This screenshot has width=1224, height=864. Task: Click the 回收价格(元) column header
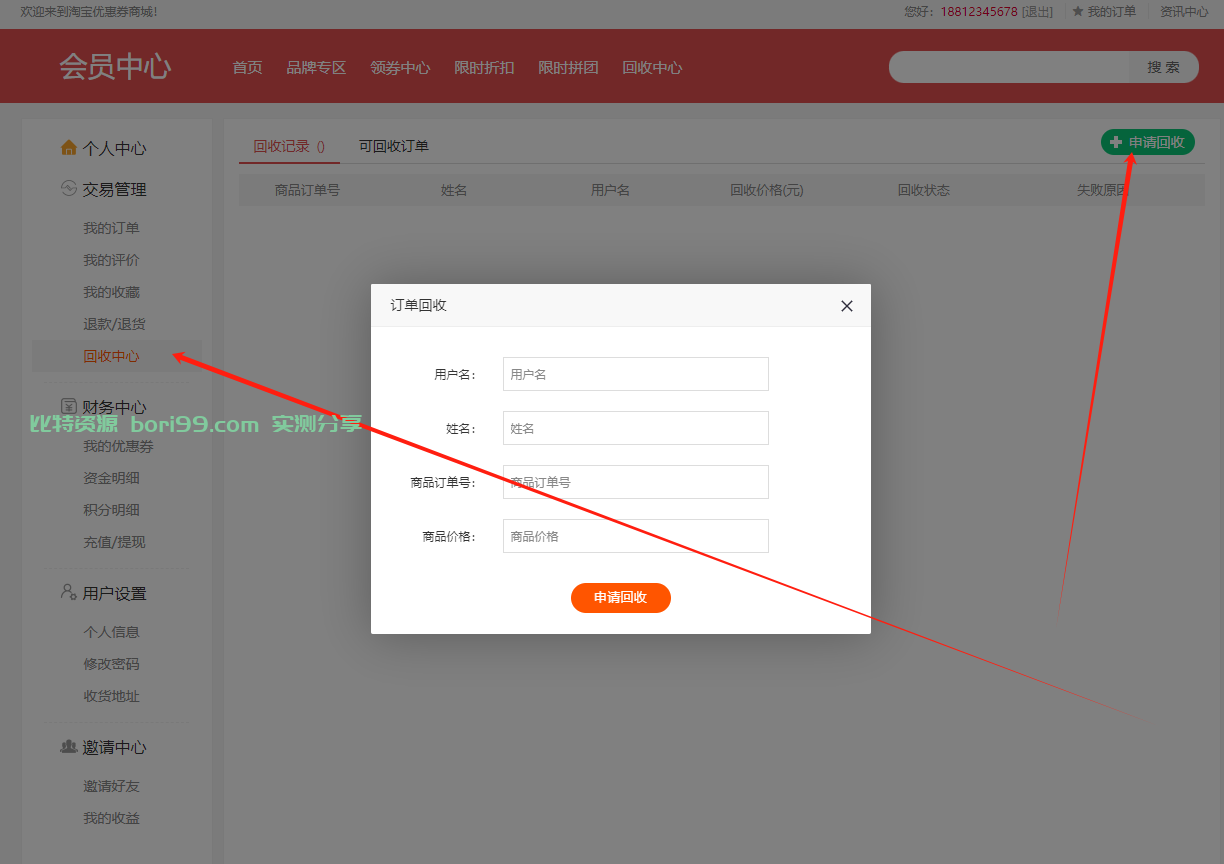tap(767, 190)
